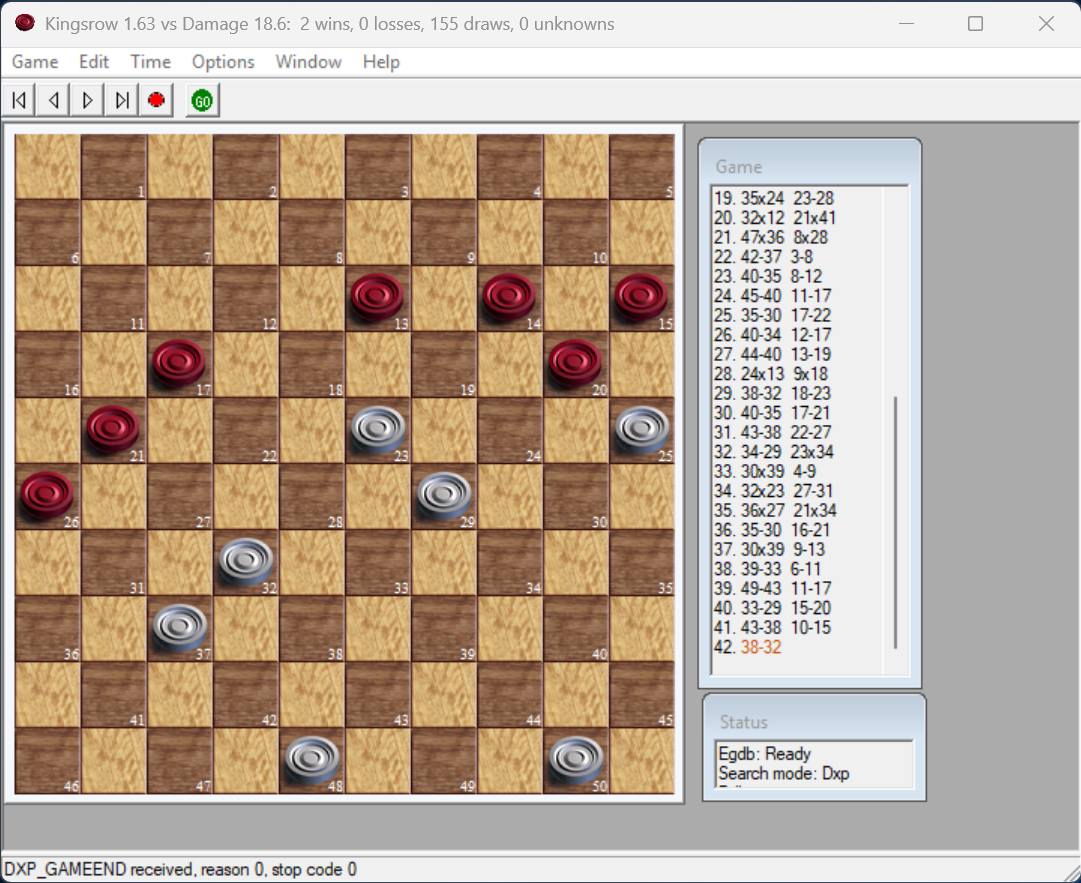
Task: Click black reply 23x34 on move 32
Action: (813, 452)
